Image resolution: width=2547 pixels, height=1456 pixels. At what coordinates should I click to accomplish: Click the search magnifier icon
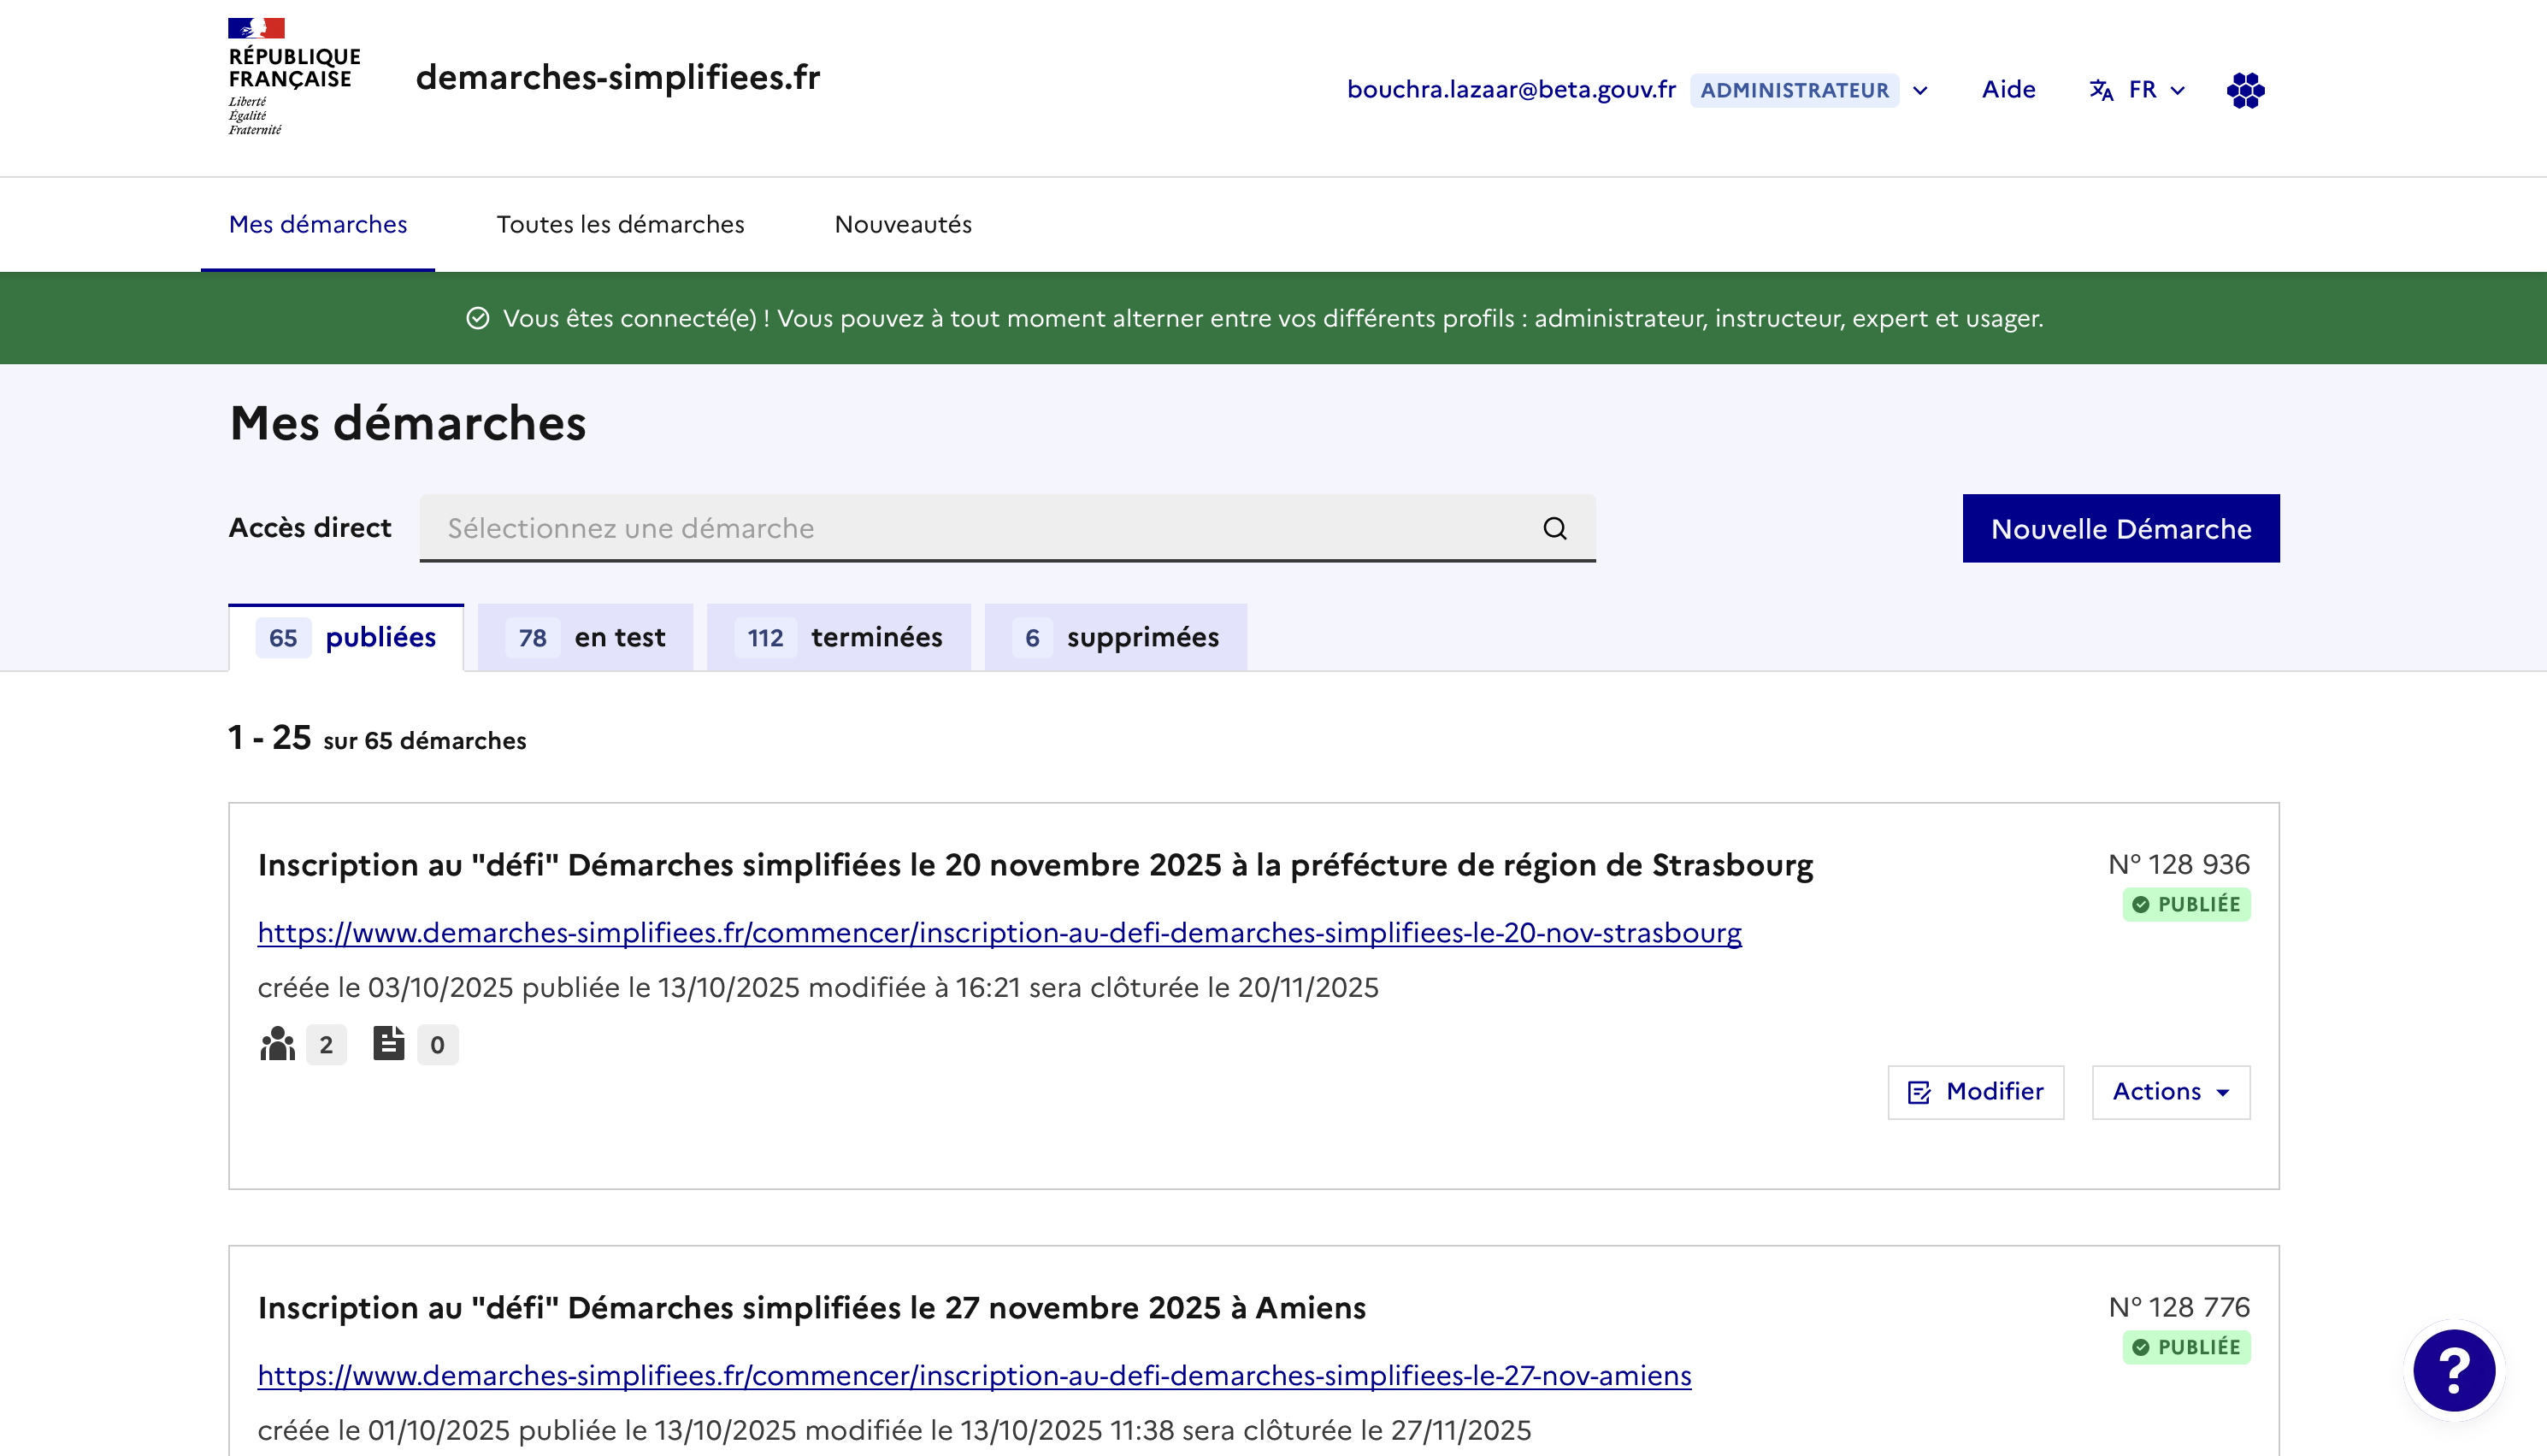tap(1554, 528)
